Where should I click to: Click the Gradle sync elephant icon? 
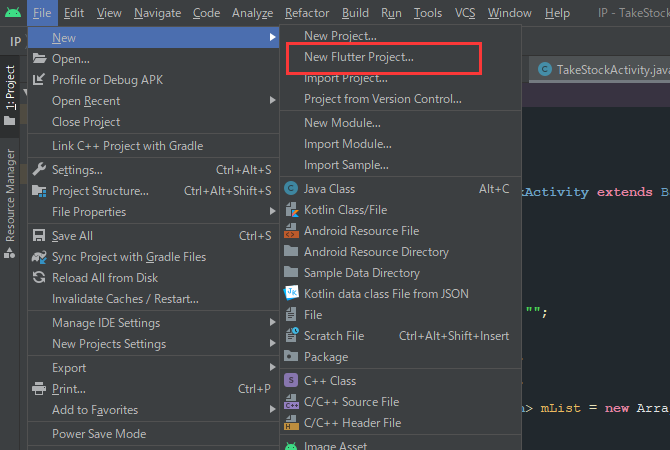[39, 256]
